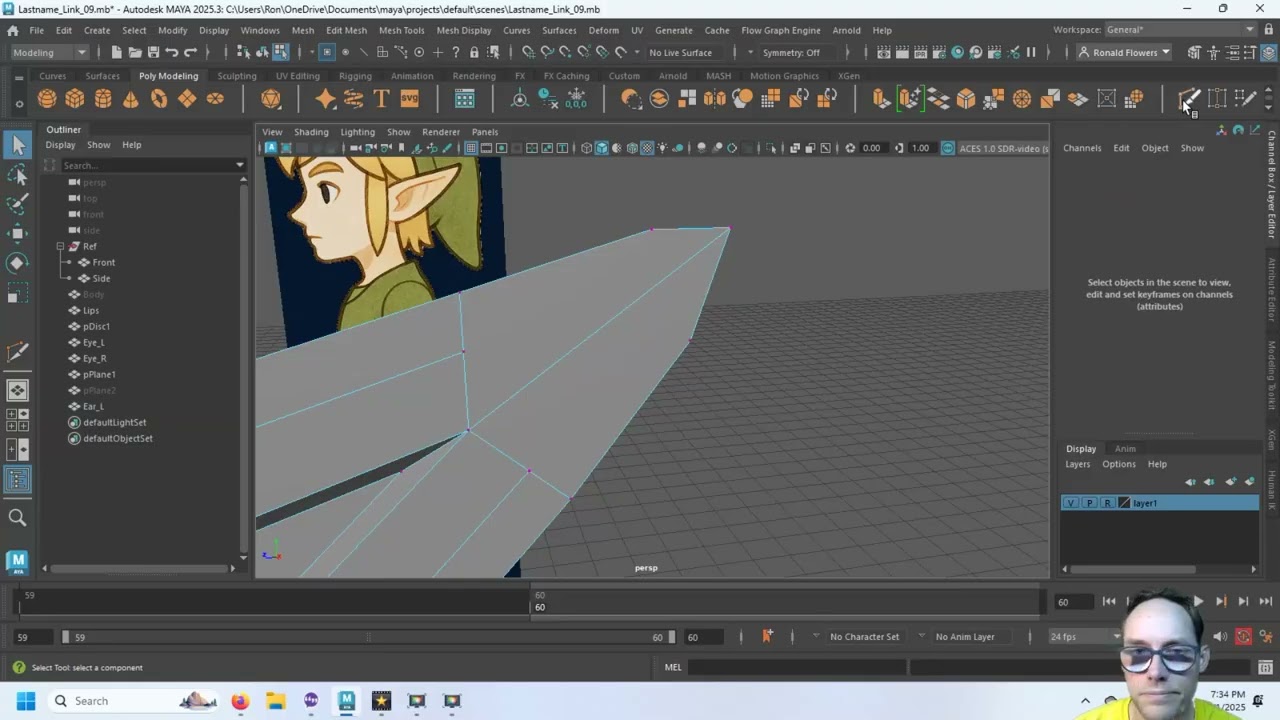Toggle select by component type mode
Viewport: 1280px width, 720px height.
tap(281, 52)
